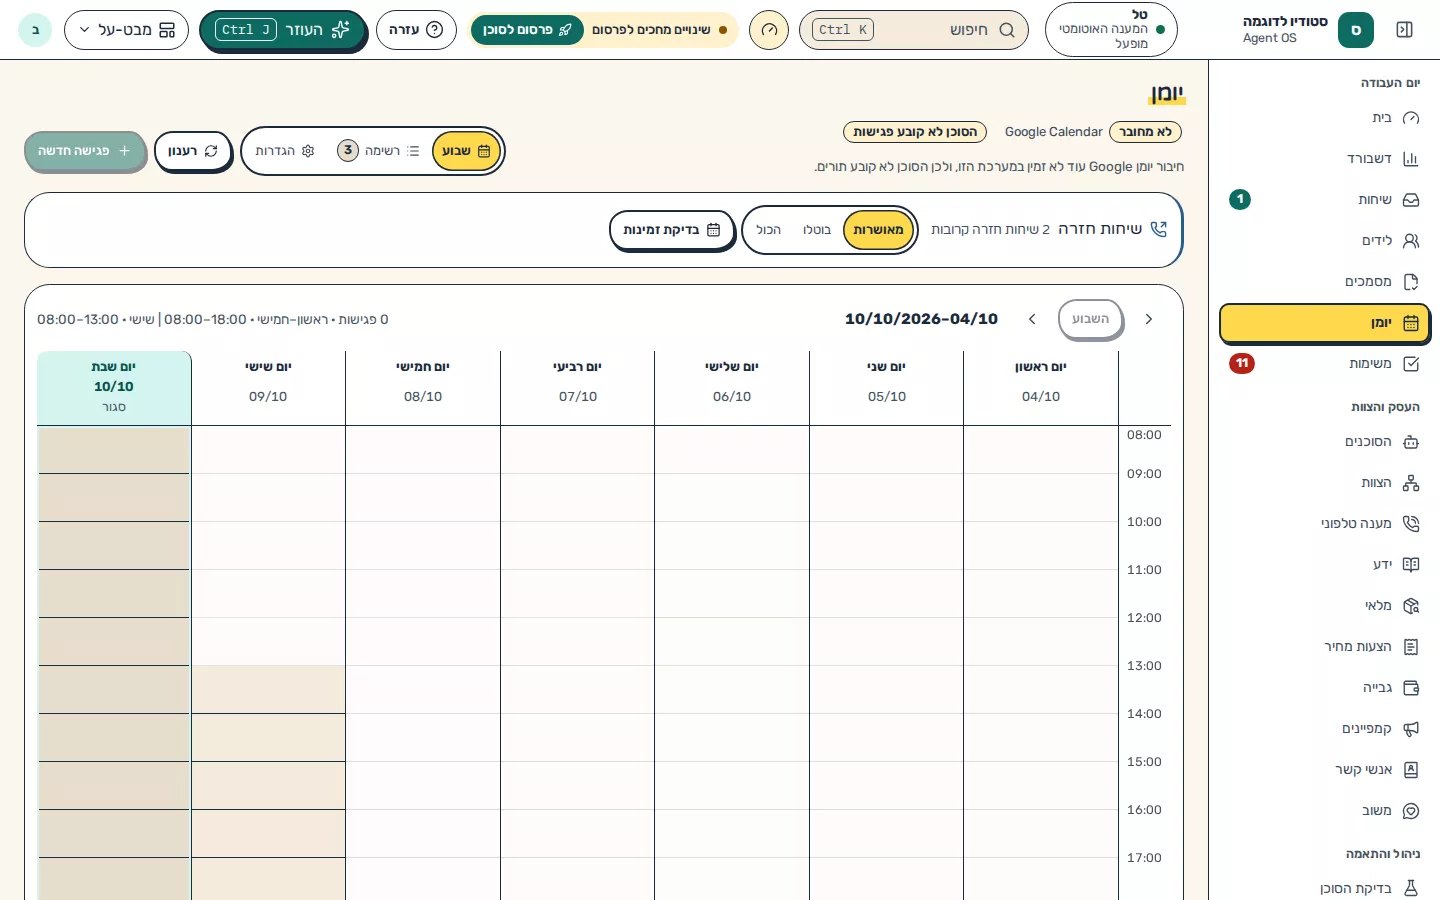The image size is (1440, 900).
Task: Open קמפיינים campaigns page
Action: tap(1324, 729)
